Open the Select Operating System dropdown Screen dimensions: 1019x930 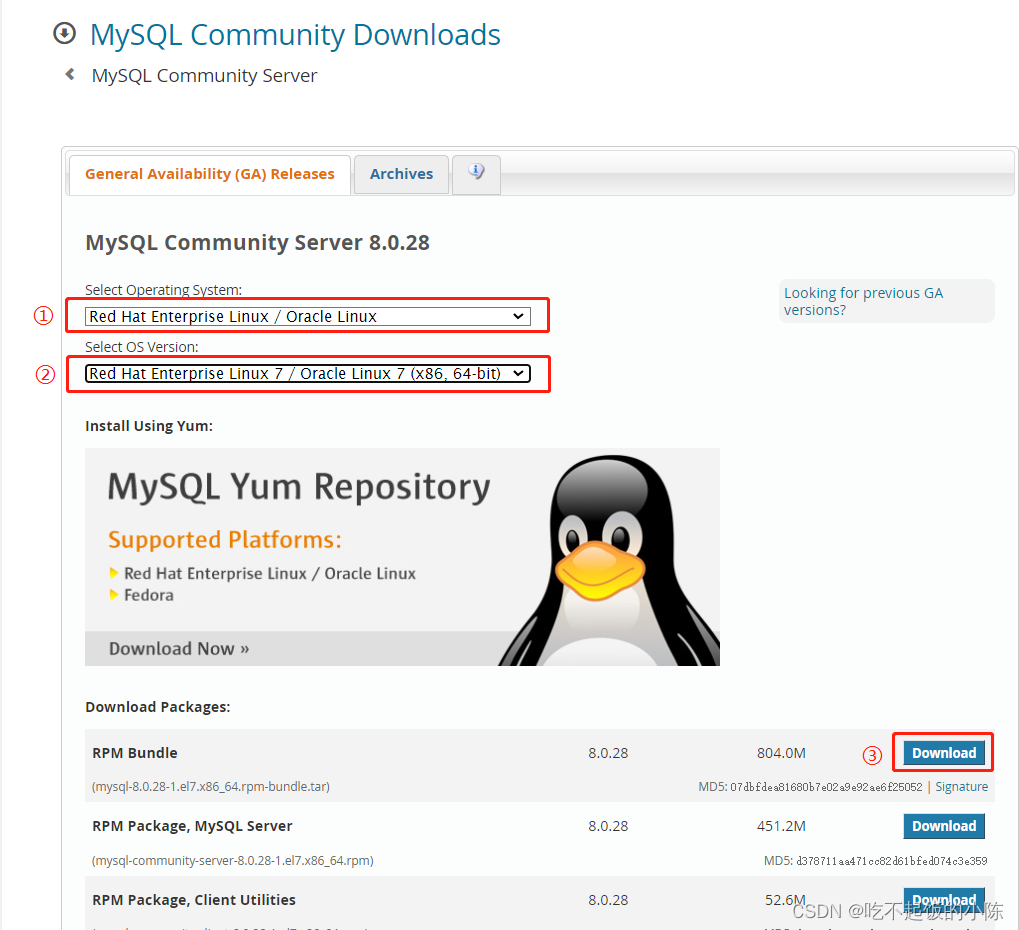click(307, 316)
